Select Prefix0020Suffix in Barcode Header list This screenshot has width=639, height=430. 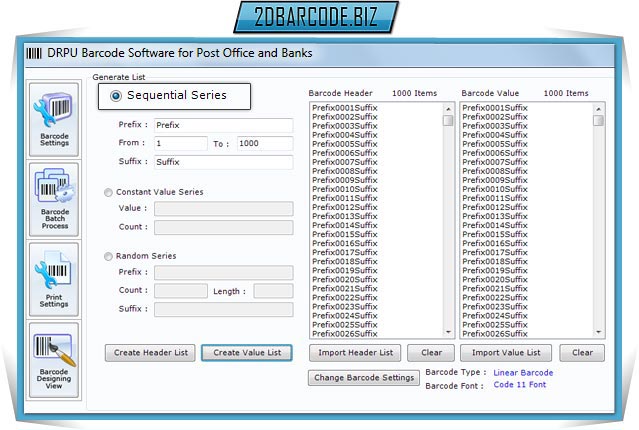pyautogui.click(x=345, y=280)
